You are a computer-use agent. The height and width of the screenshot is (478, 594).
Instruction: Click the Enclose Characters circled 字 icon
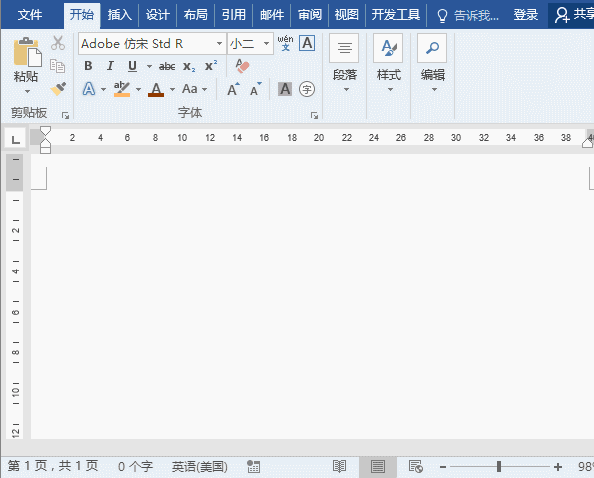click(307, 89)
